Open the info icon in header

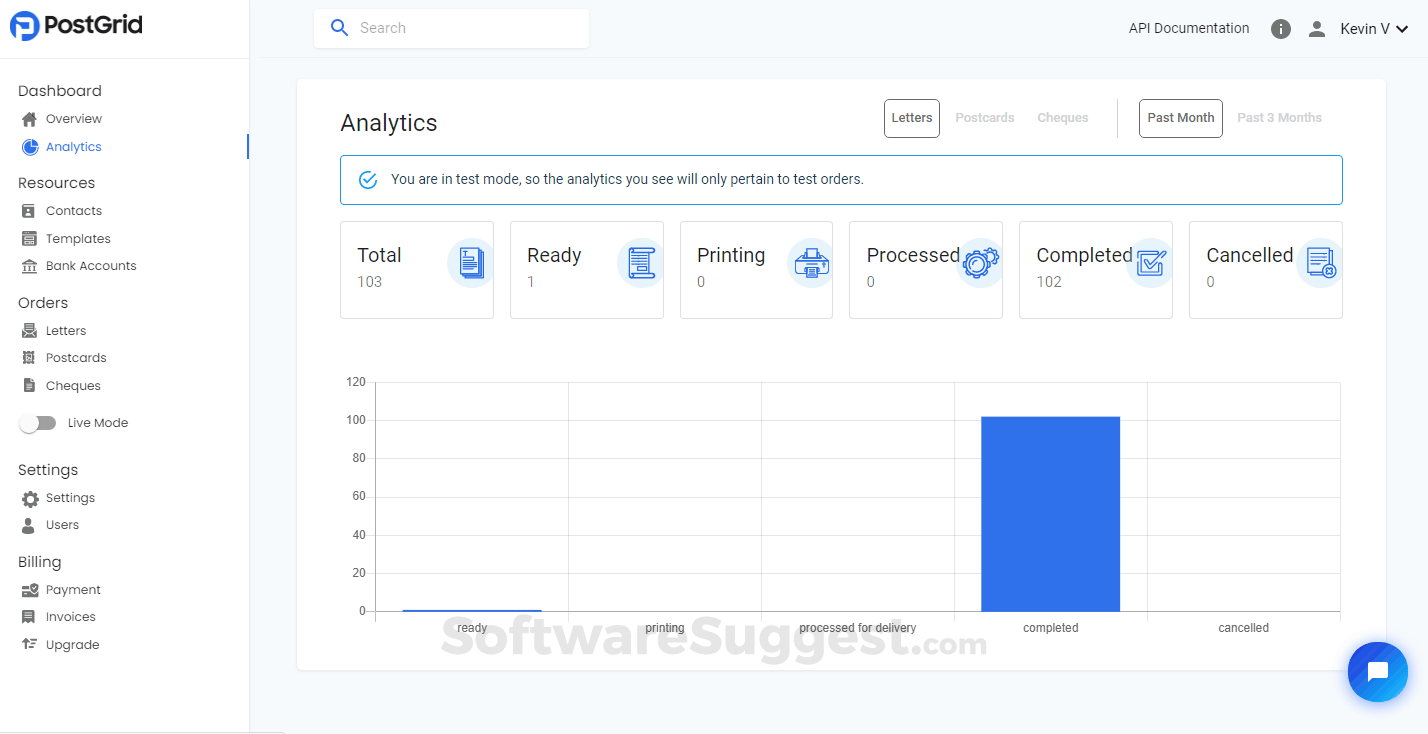[x=1281, y=29]
